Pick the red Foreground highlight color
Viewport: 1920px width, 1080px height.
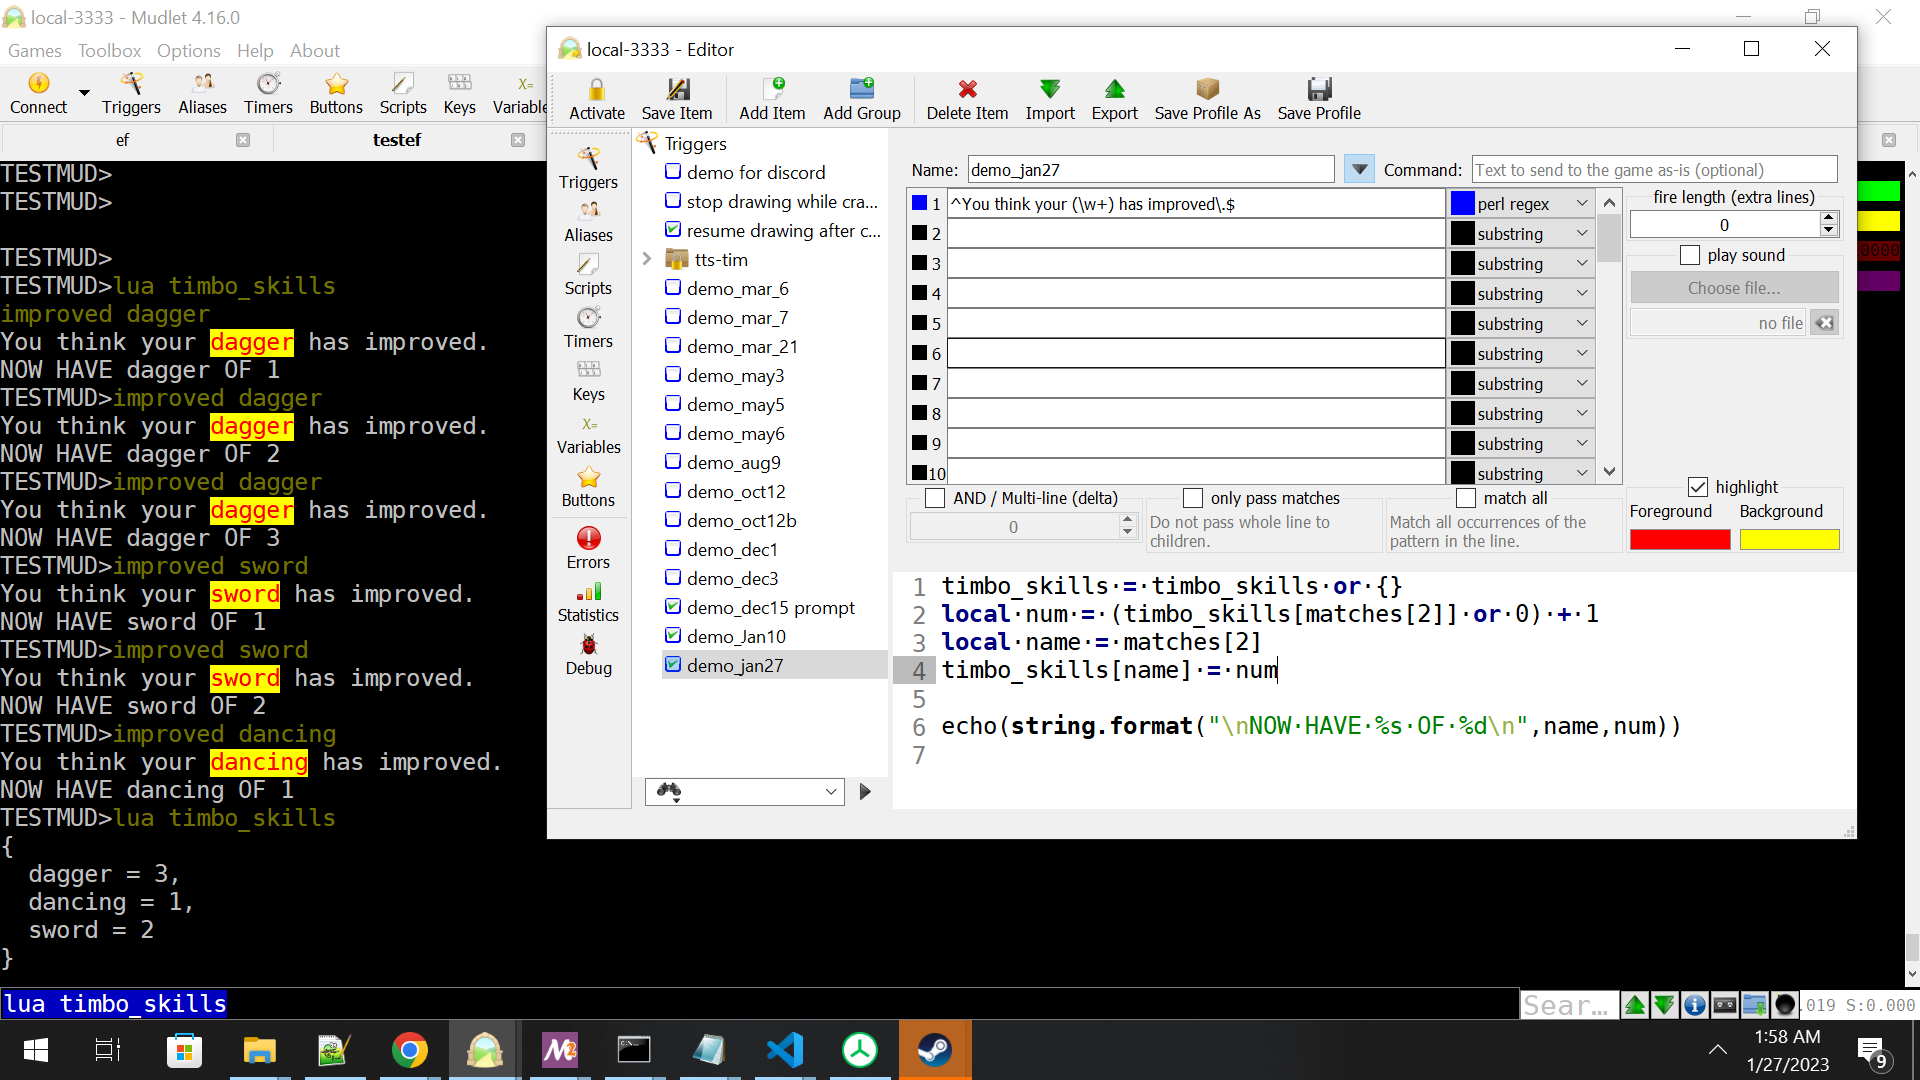(1679, 539)
